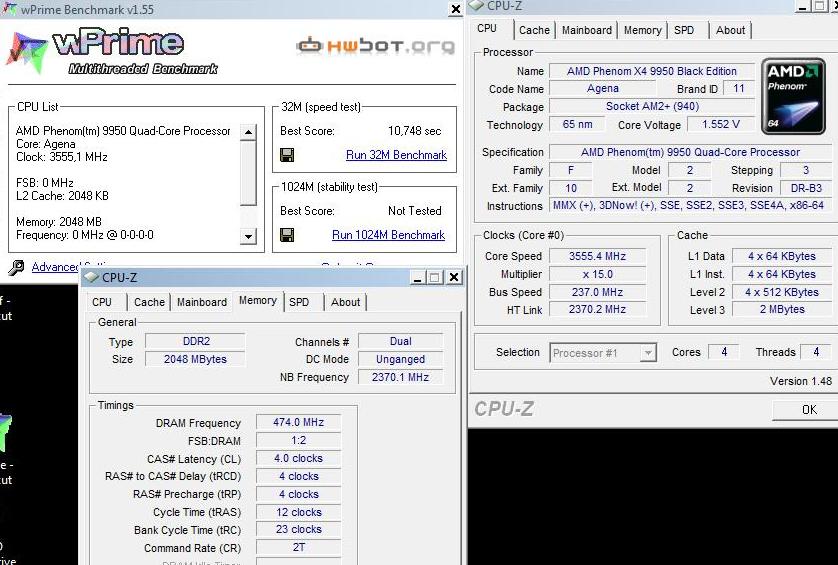Click the DRAM Frequency 474.0 MHz value
This screenshot has width=838, height=565.
(298, 422)
